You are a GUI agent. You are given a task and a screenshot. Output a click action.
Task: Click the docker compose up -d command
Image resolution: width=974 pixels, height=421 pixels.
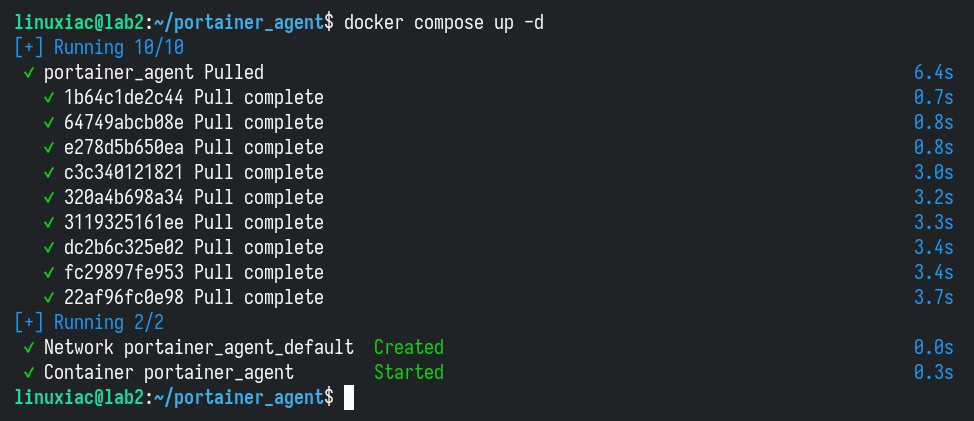coord(444,23)
